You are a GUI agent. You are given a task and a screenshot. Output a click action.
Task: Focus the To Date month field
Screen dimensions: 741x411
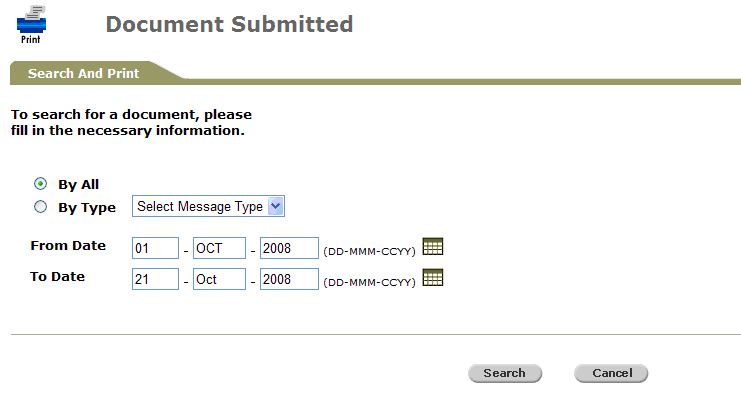pos(219,280)
